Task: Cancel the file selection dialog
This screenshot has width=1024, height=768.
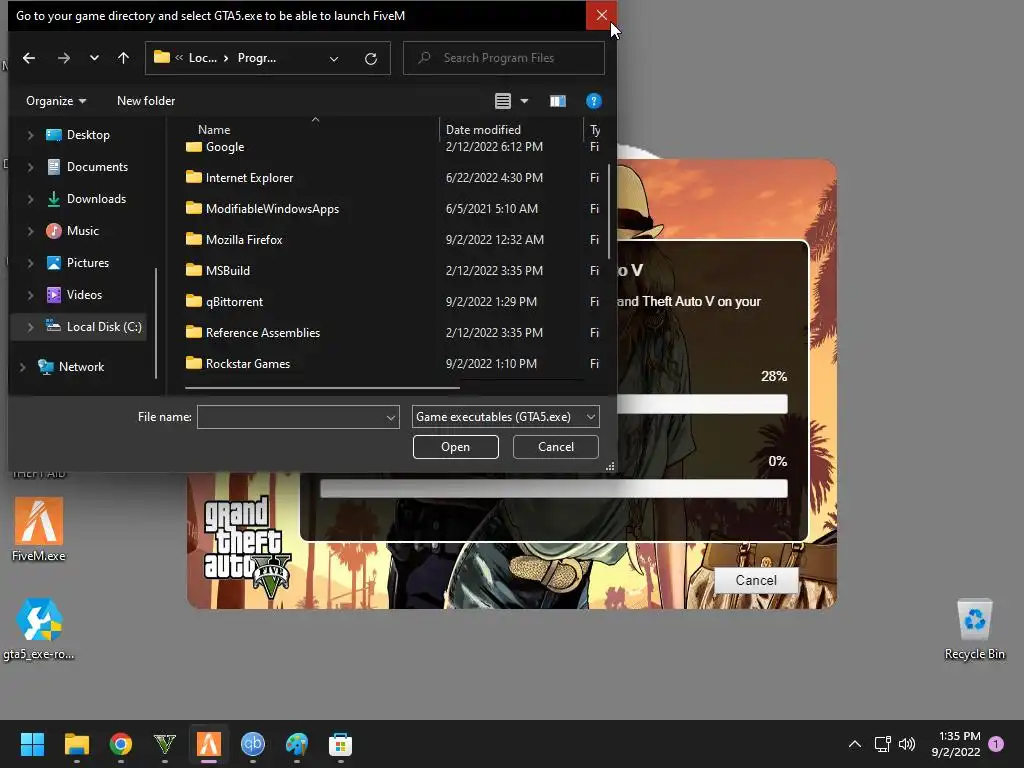Action: (556, 447)
